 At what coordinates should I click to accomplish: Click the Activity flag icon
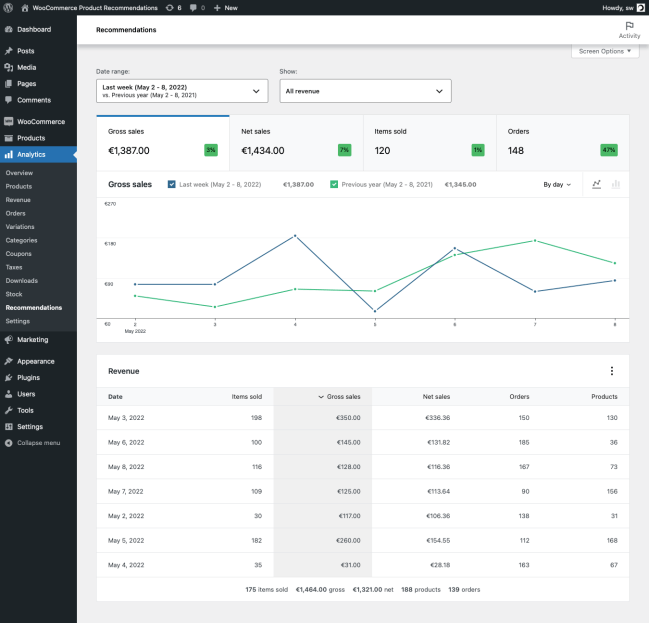pos(629,26)
